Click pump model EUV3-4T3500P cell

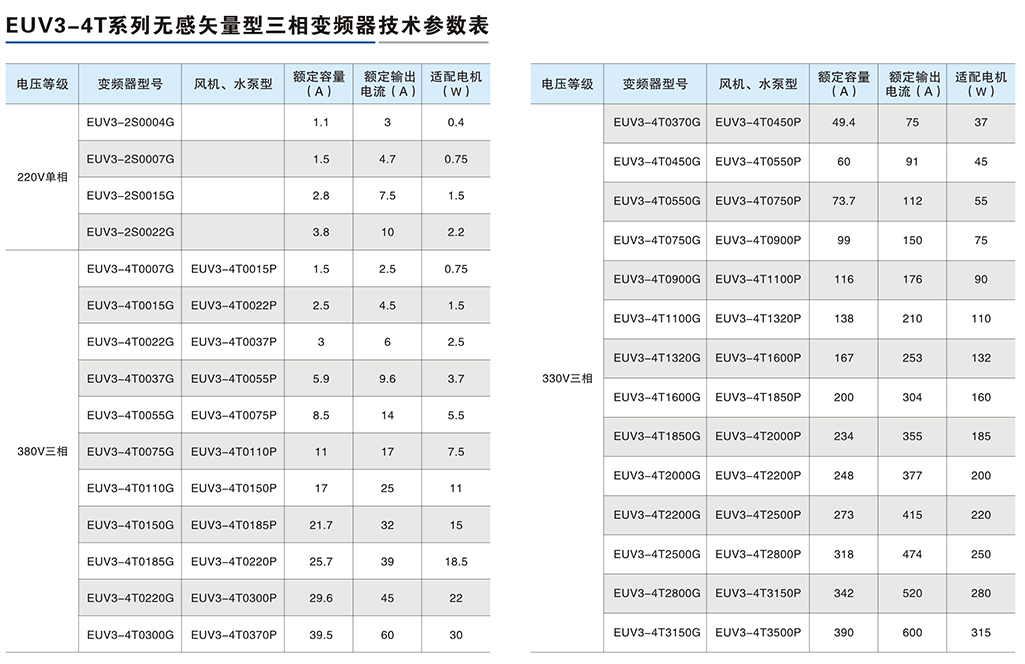point(757,632)
